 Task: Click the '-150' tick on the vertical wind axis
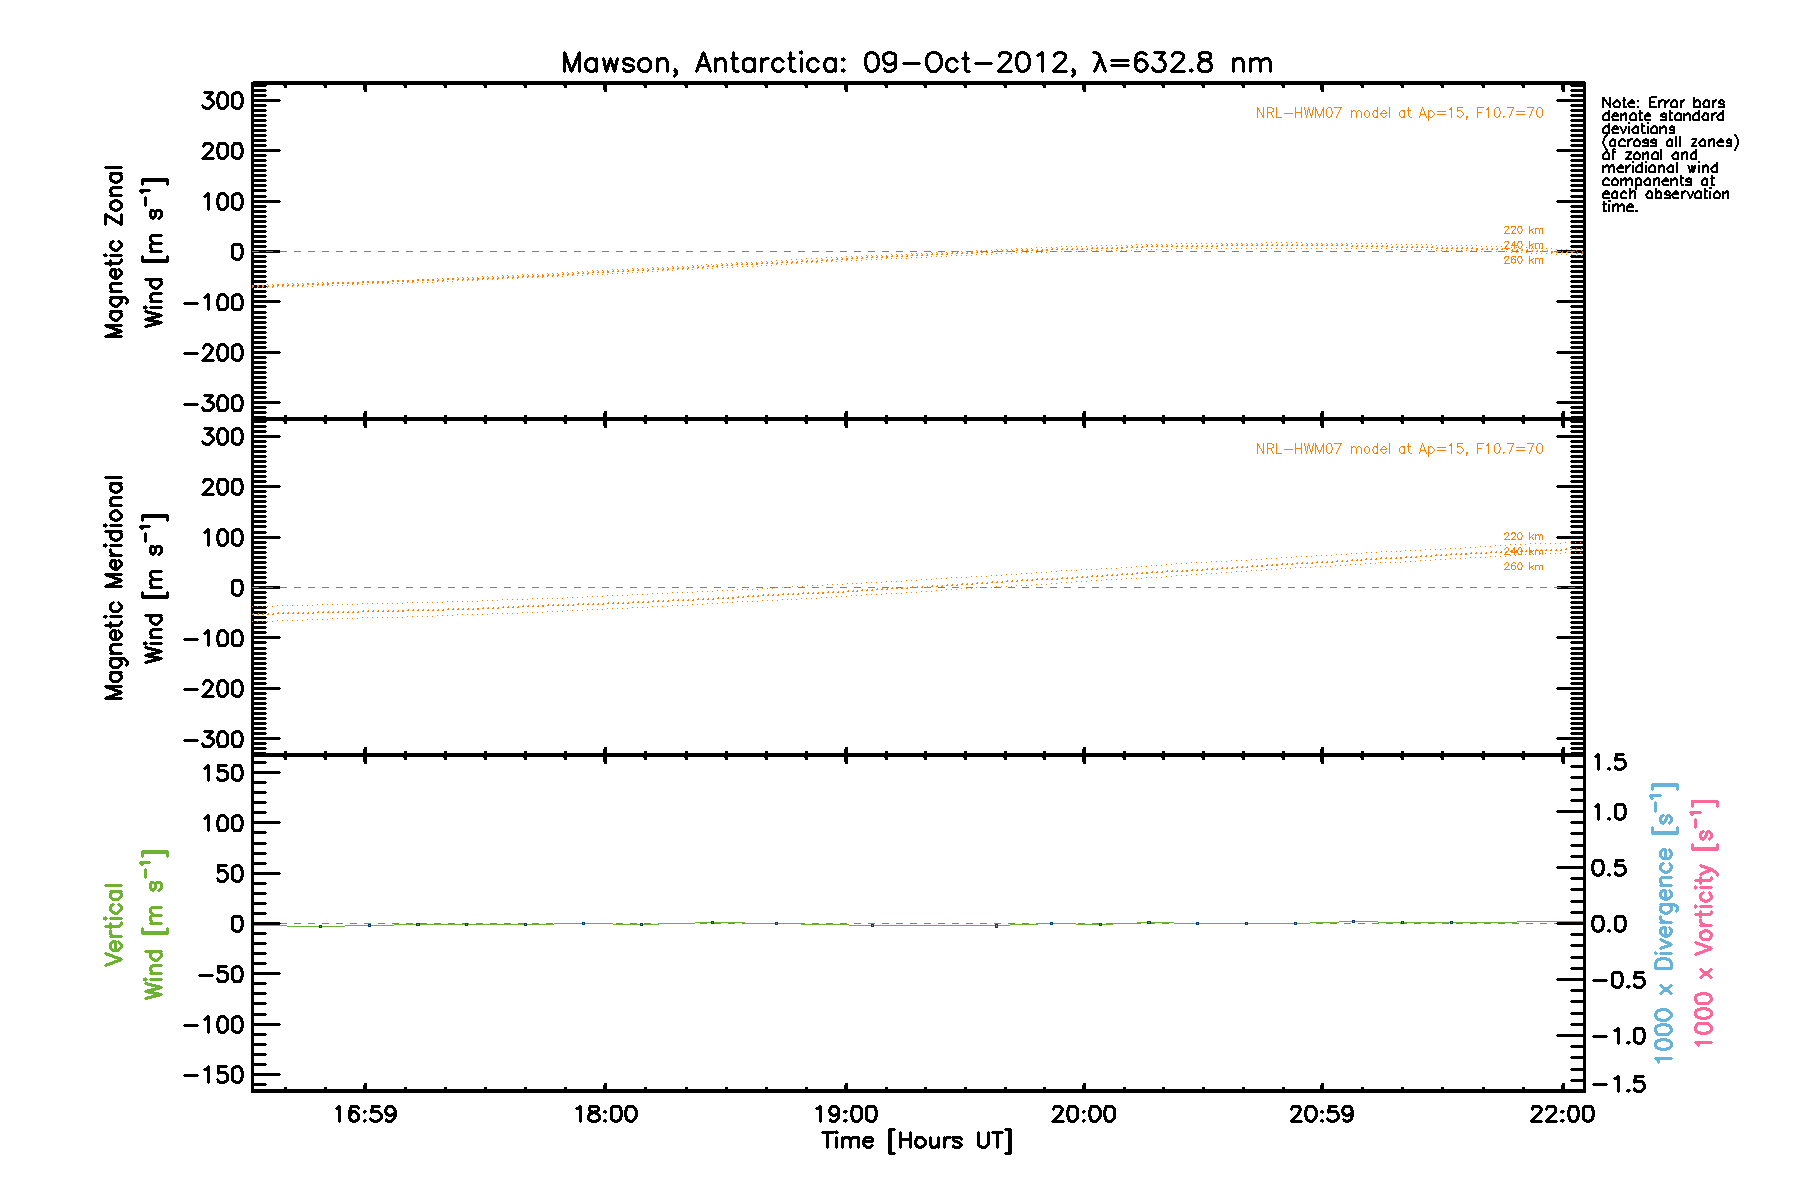tap(213, 1075)
